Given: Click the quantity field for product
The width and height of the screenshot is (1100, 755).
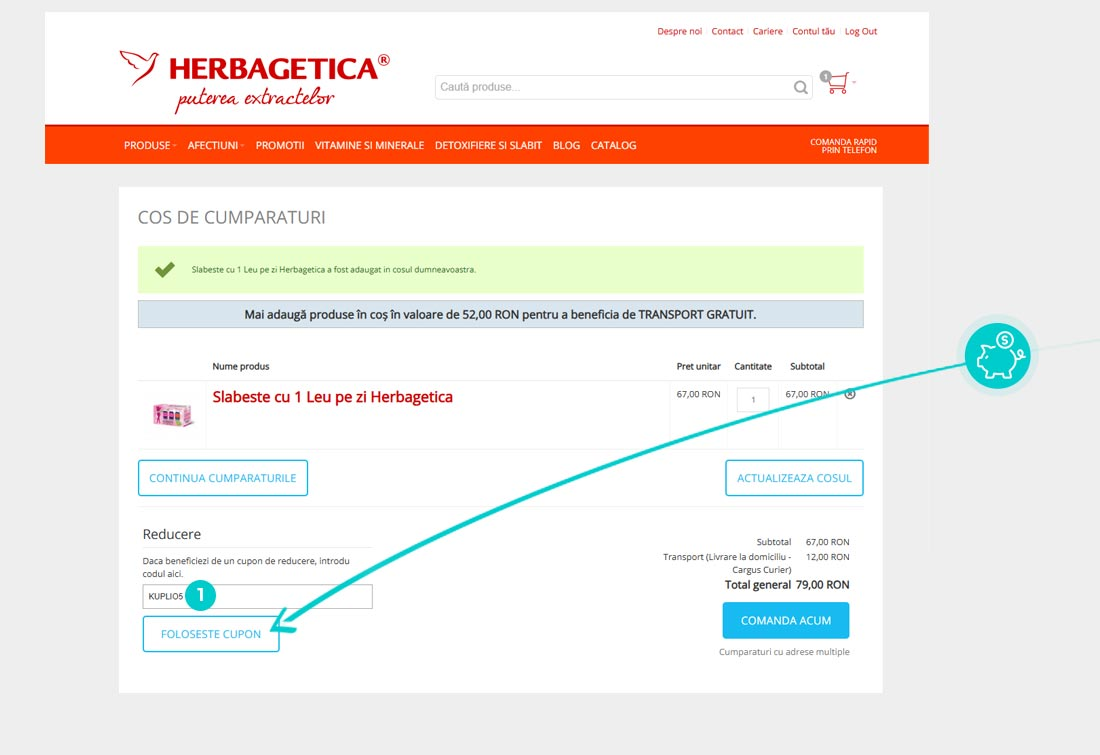Looking at the screenshot, I should [753, 399].
